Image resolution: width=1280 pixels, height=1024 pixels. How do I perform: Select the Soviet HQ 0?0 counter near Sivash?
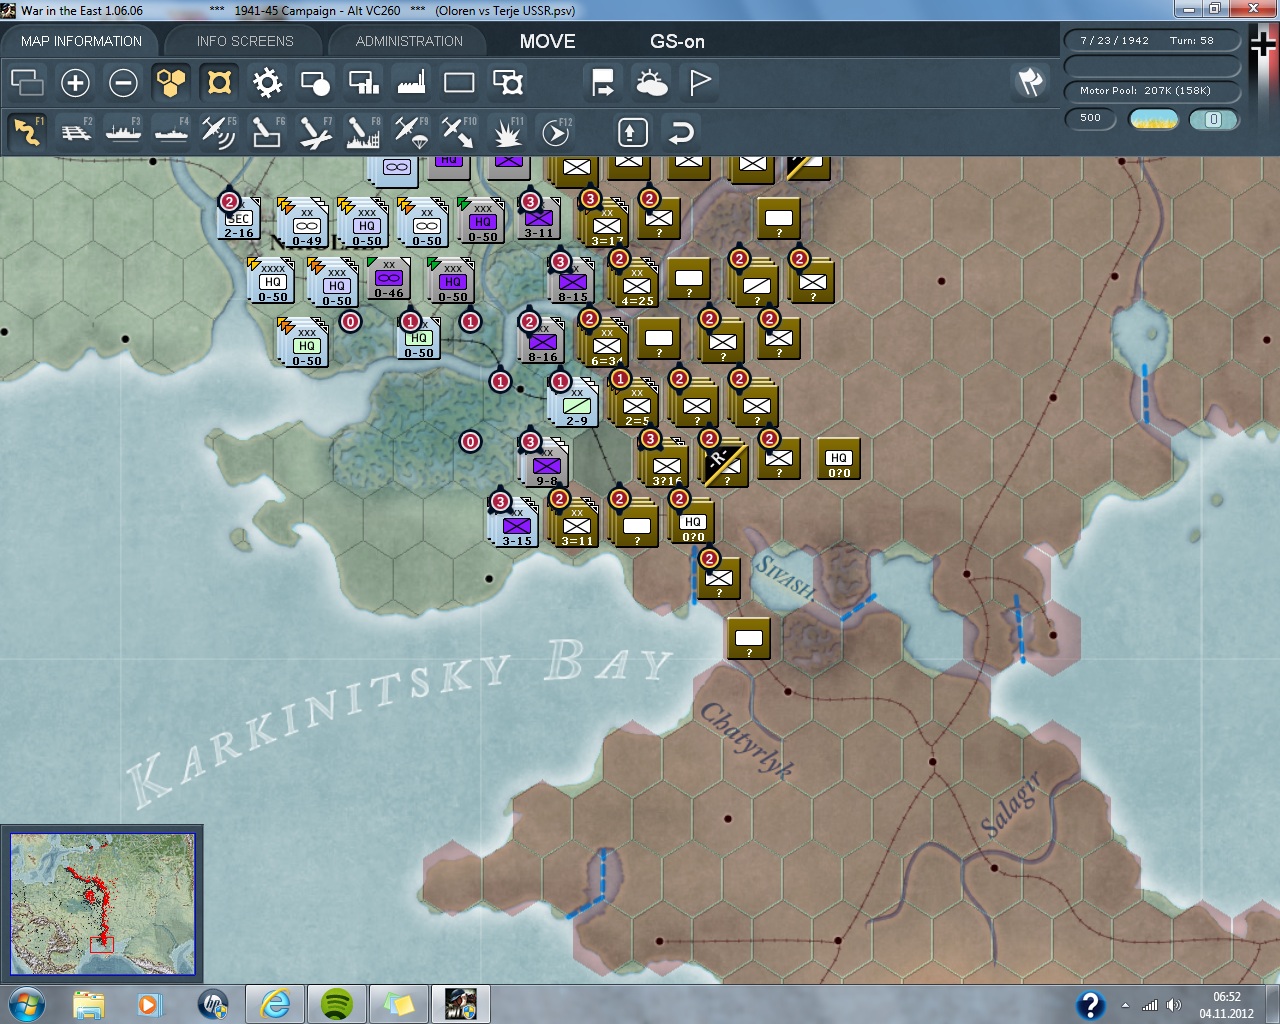pos(693,522)
